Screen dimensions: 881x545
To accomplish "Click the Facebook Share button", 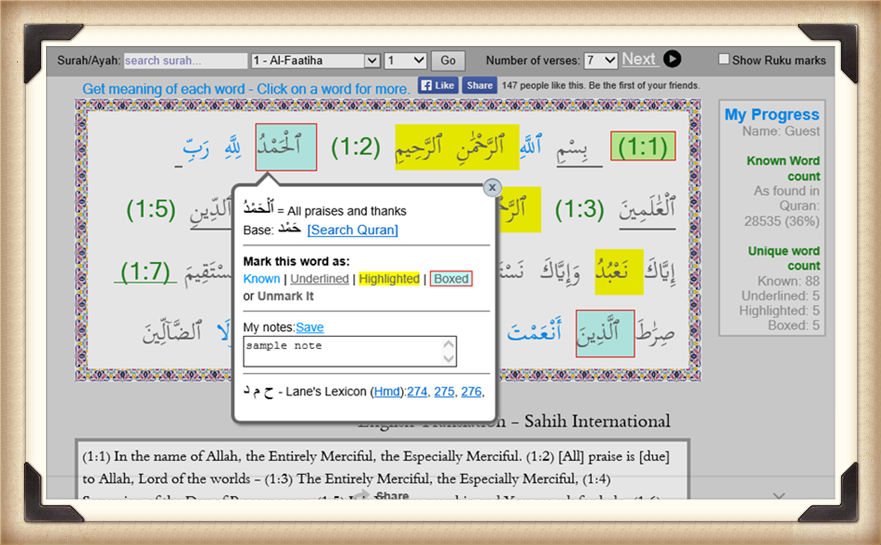I will 480,85.
